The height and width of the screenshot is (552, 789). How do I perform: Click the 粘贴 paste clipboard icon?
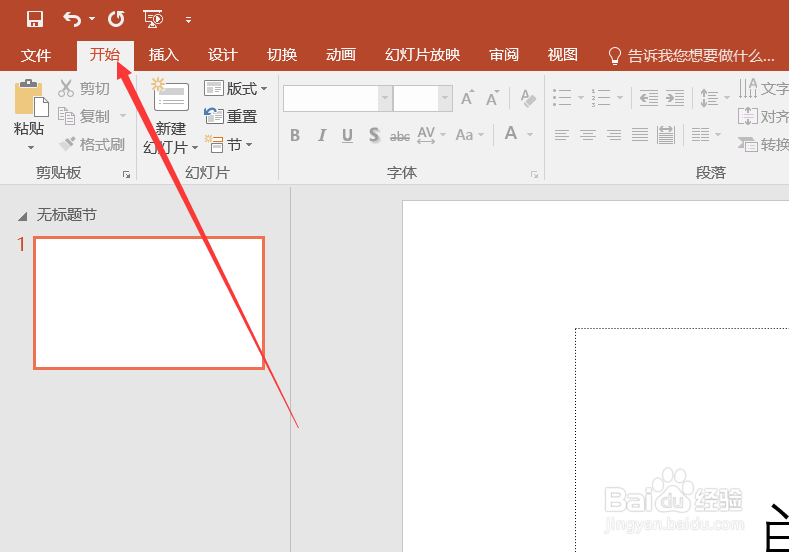pyautogui.click(x=31, y=98)
